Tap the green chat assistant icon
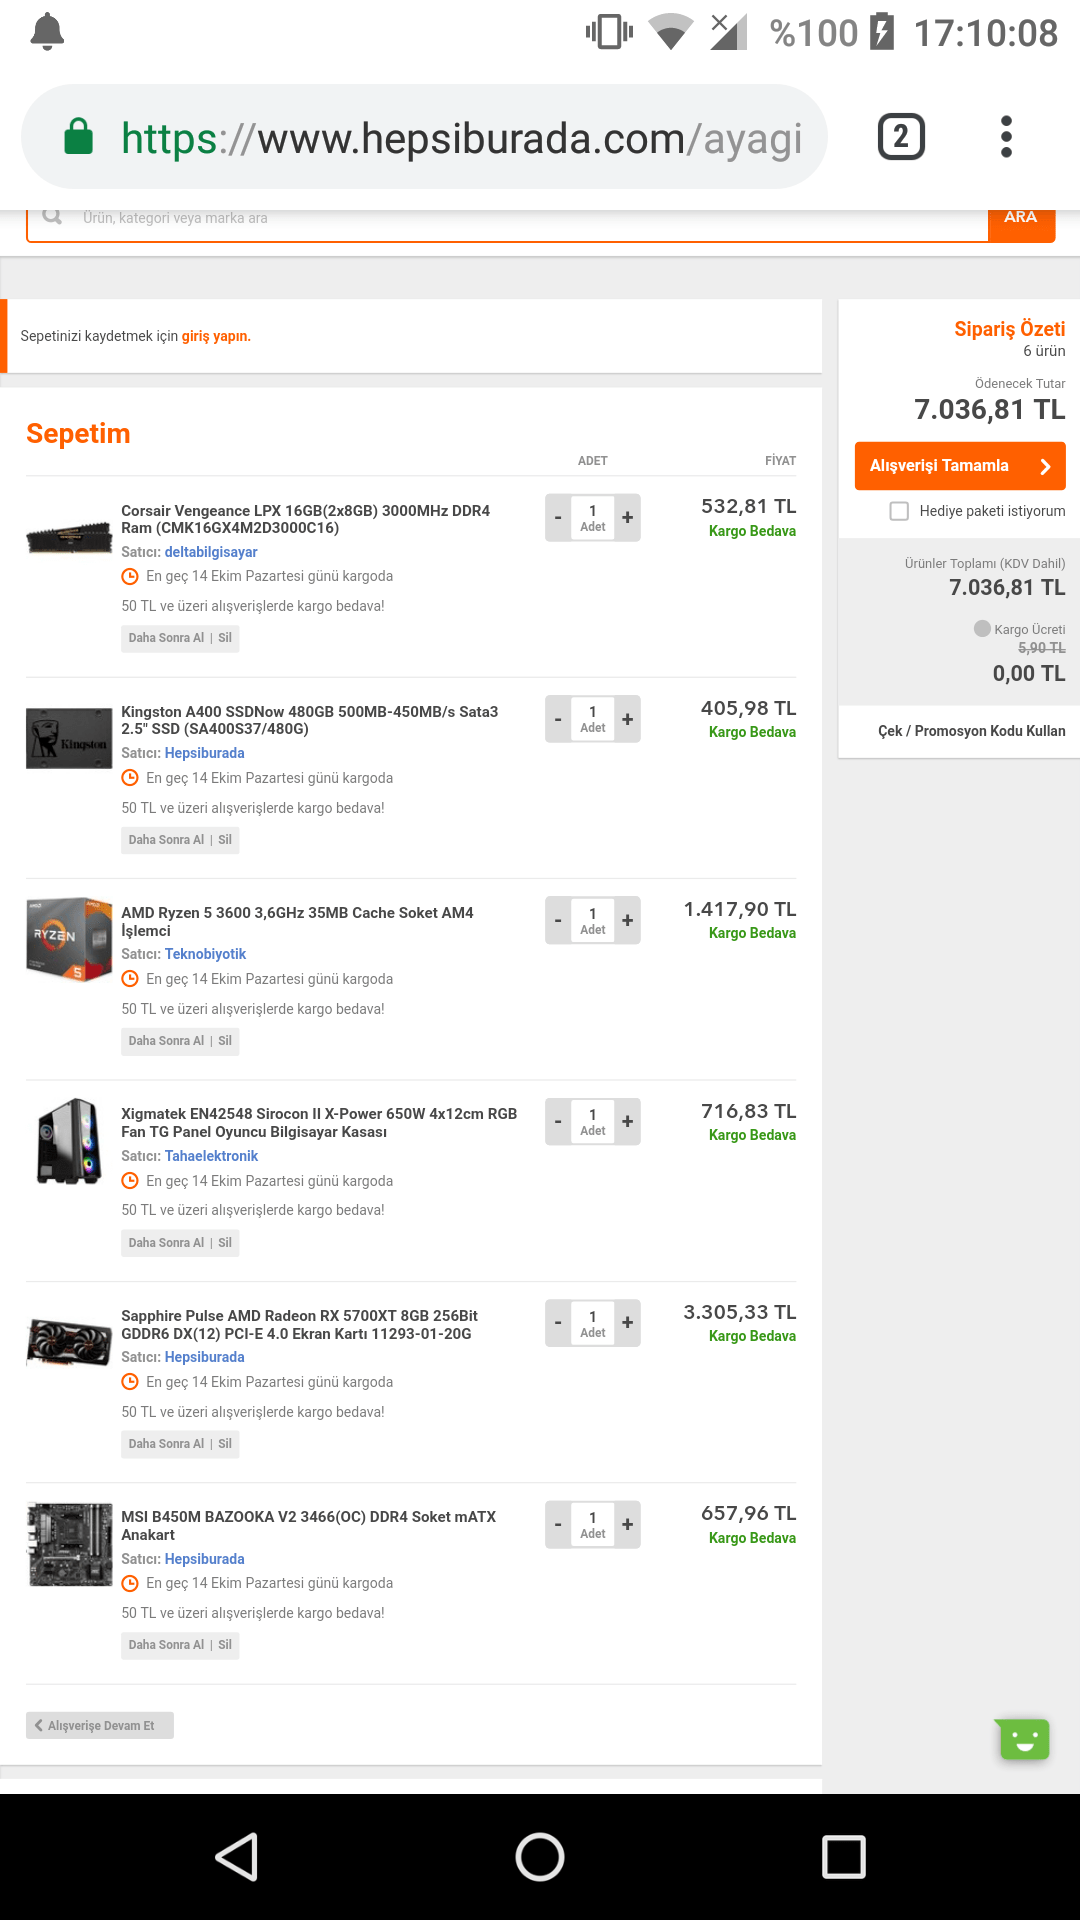The image size is (1080, 1920). [1023, 1740]
